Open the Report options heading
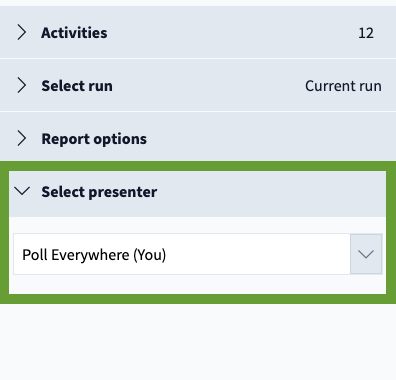Viewport: 396px width, 380px height. 94,139
